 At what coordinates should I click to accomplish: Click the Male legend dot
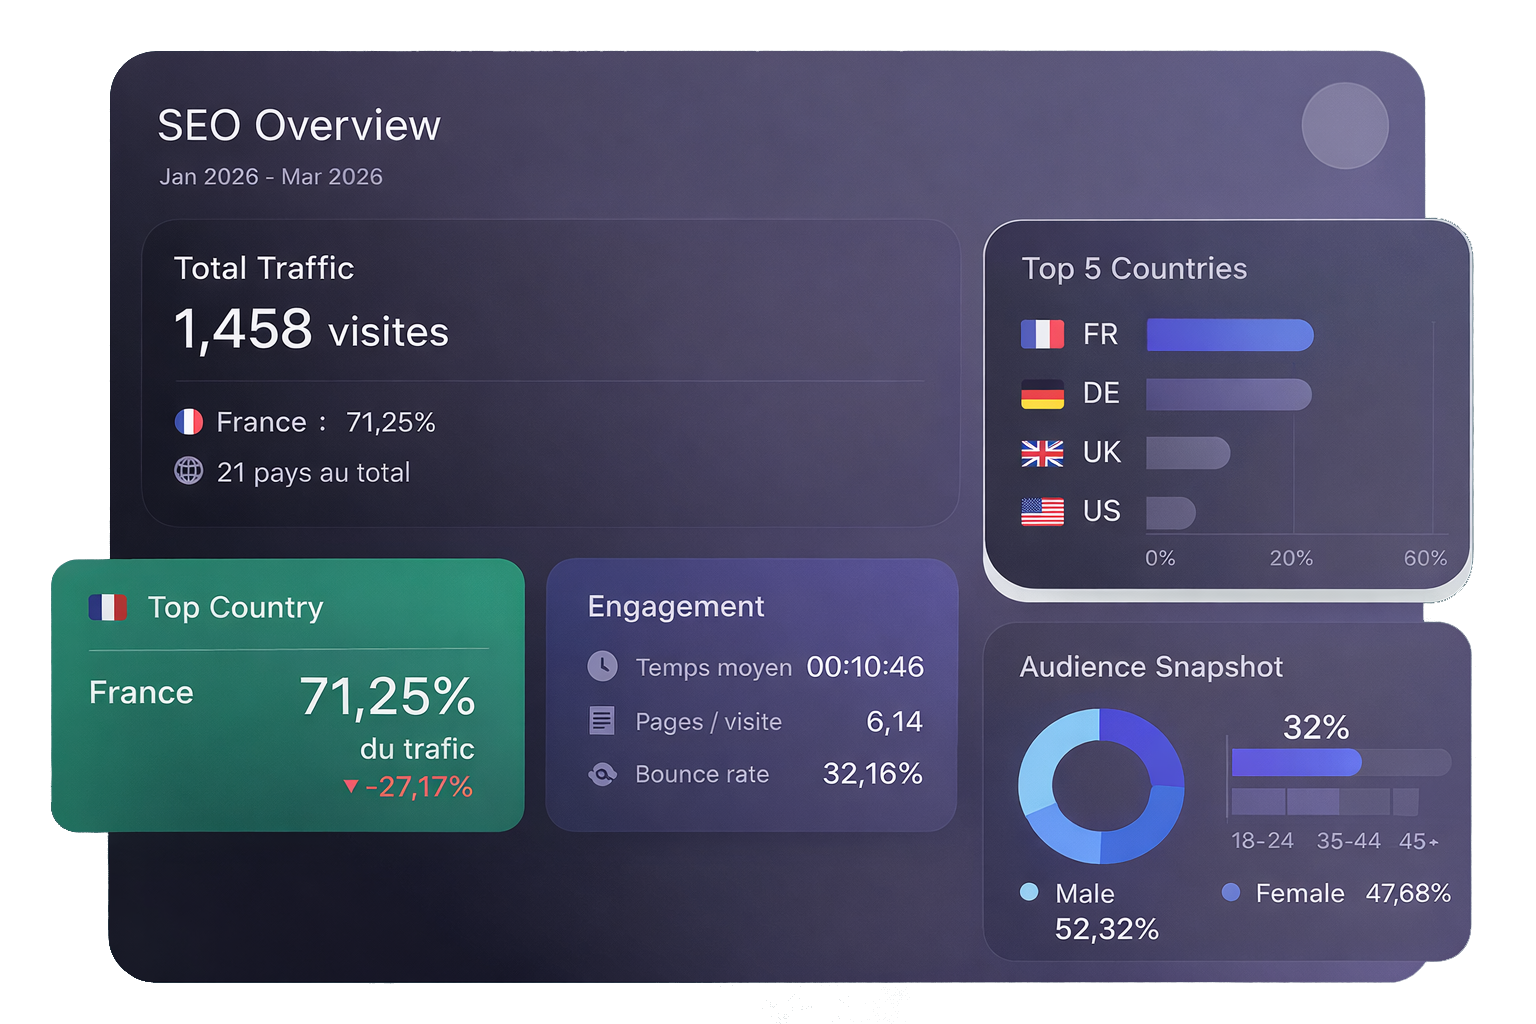coord(1029,892)
